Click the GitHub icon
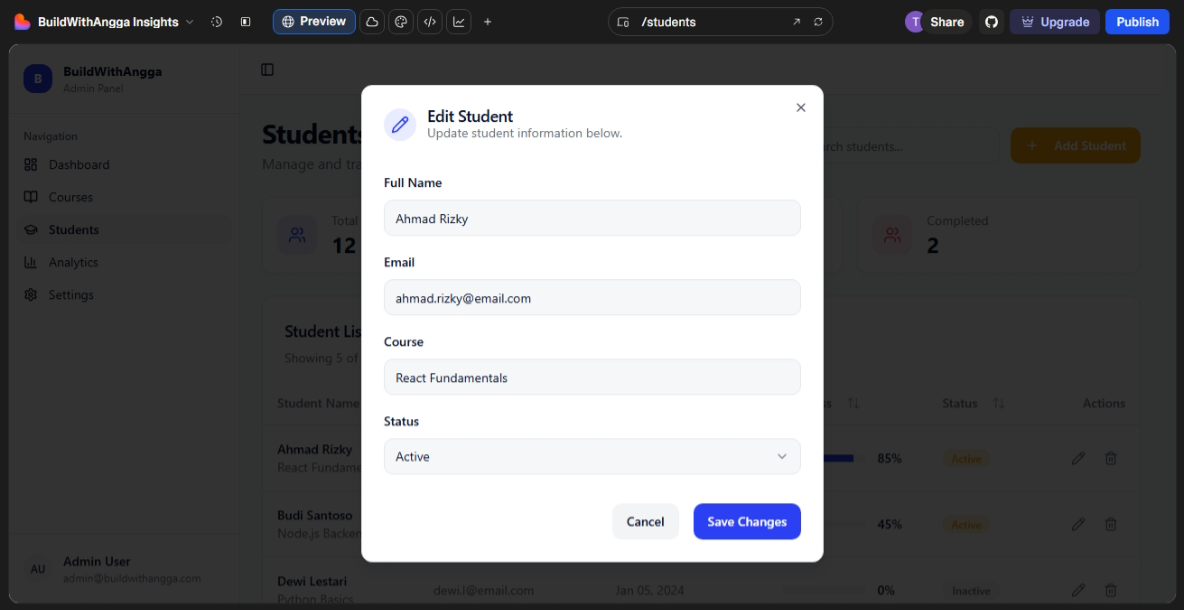This screenshot has width=1184, height=610. [x=991, y=22]
